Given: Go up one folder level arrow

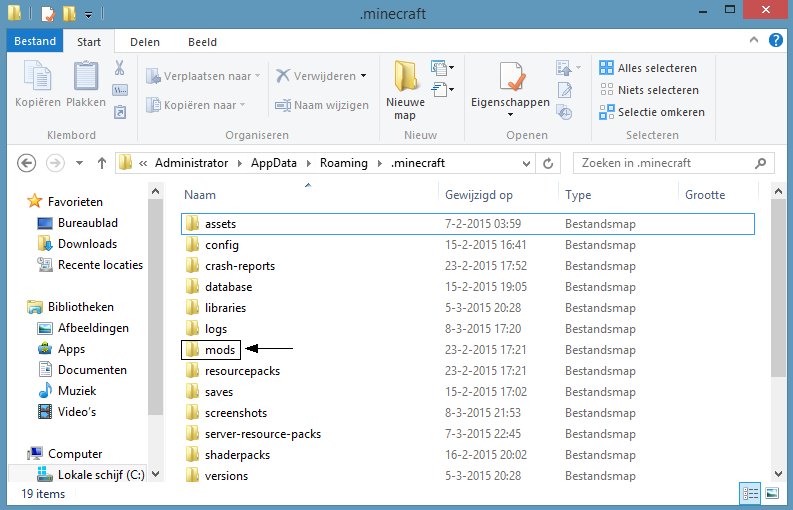Looking at the screenshot, I should coord(101,163).
